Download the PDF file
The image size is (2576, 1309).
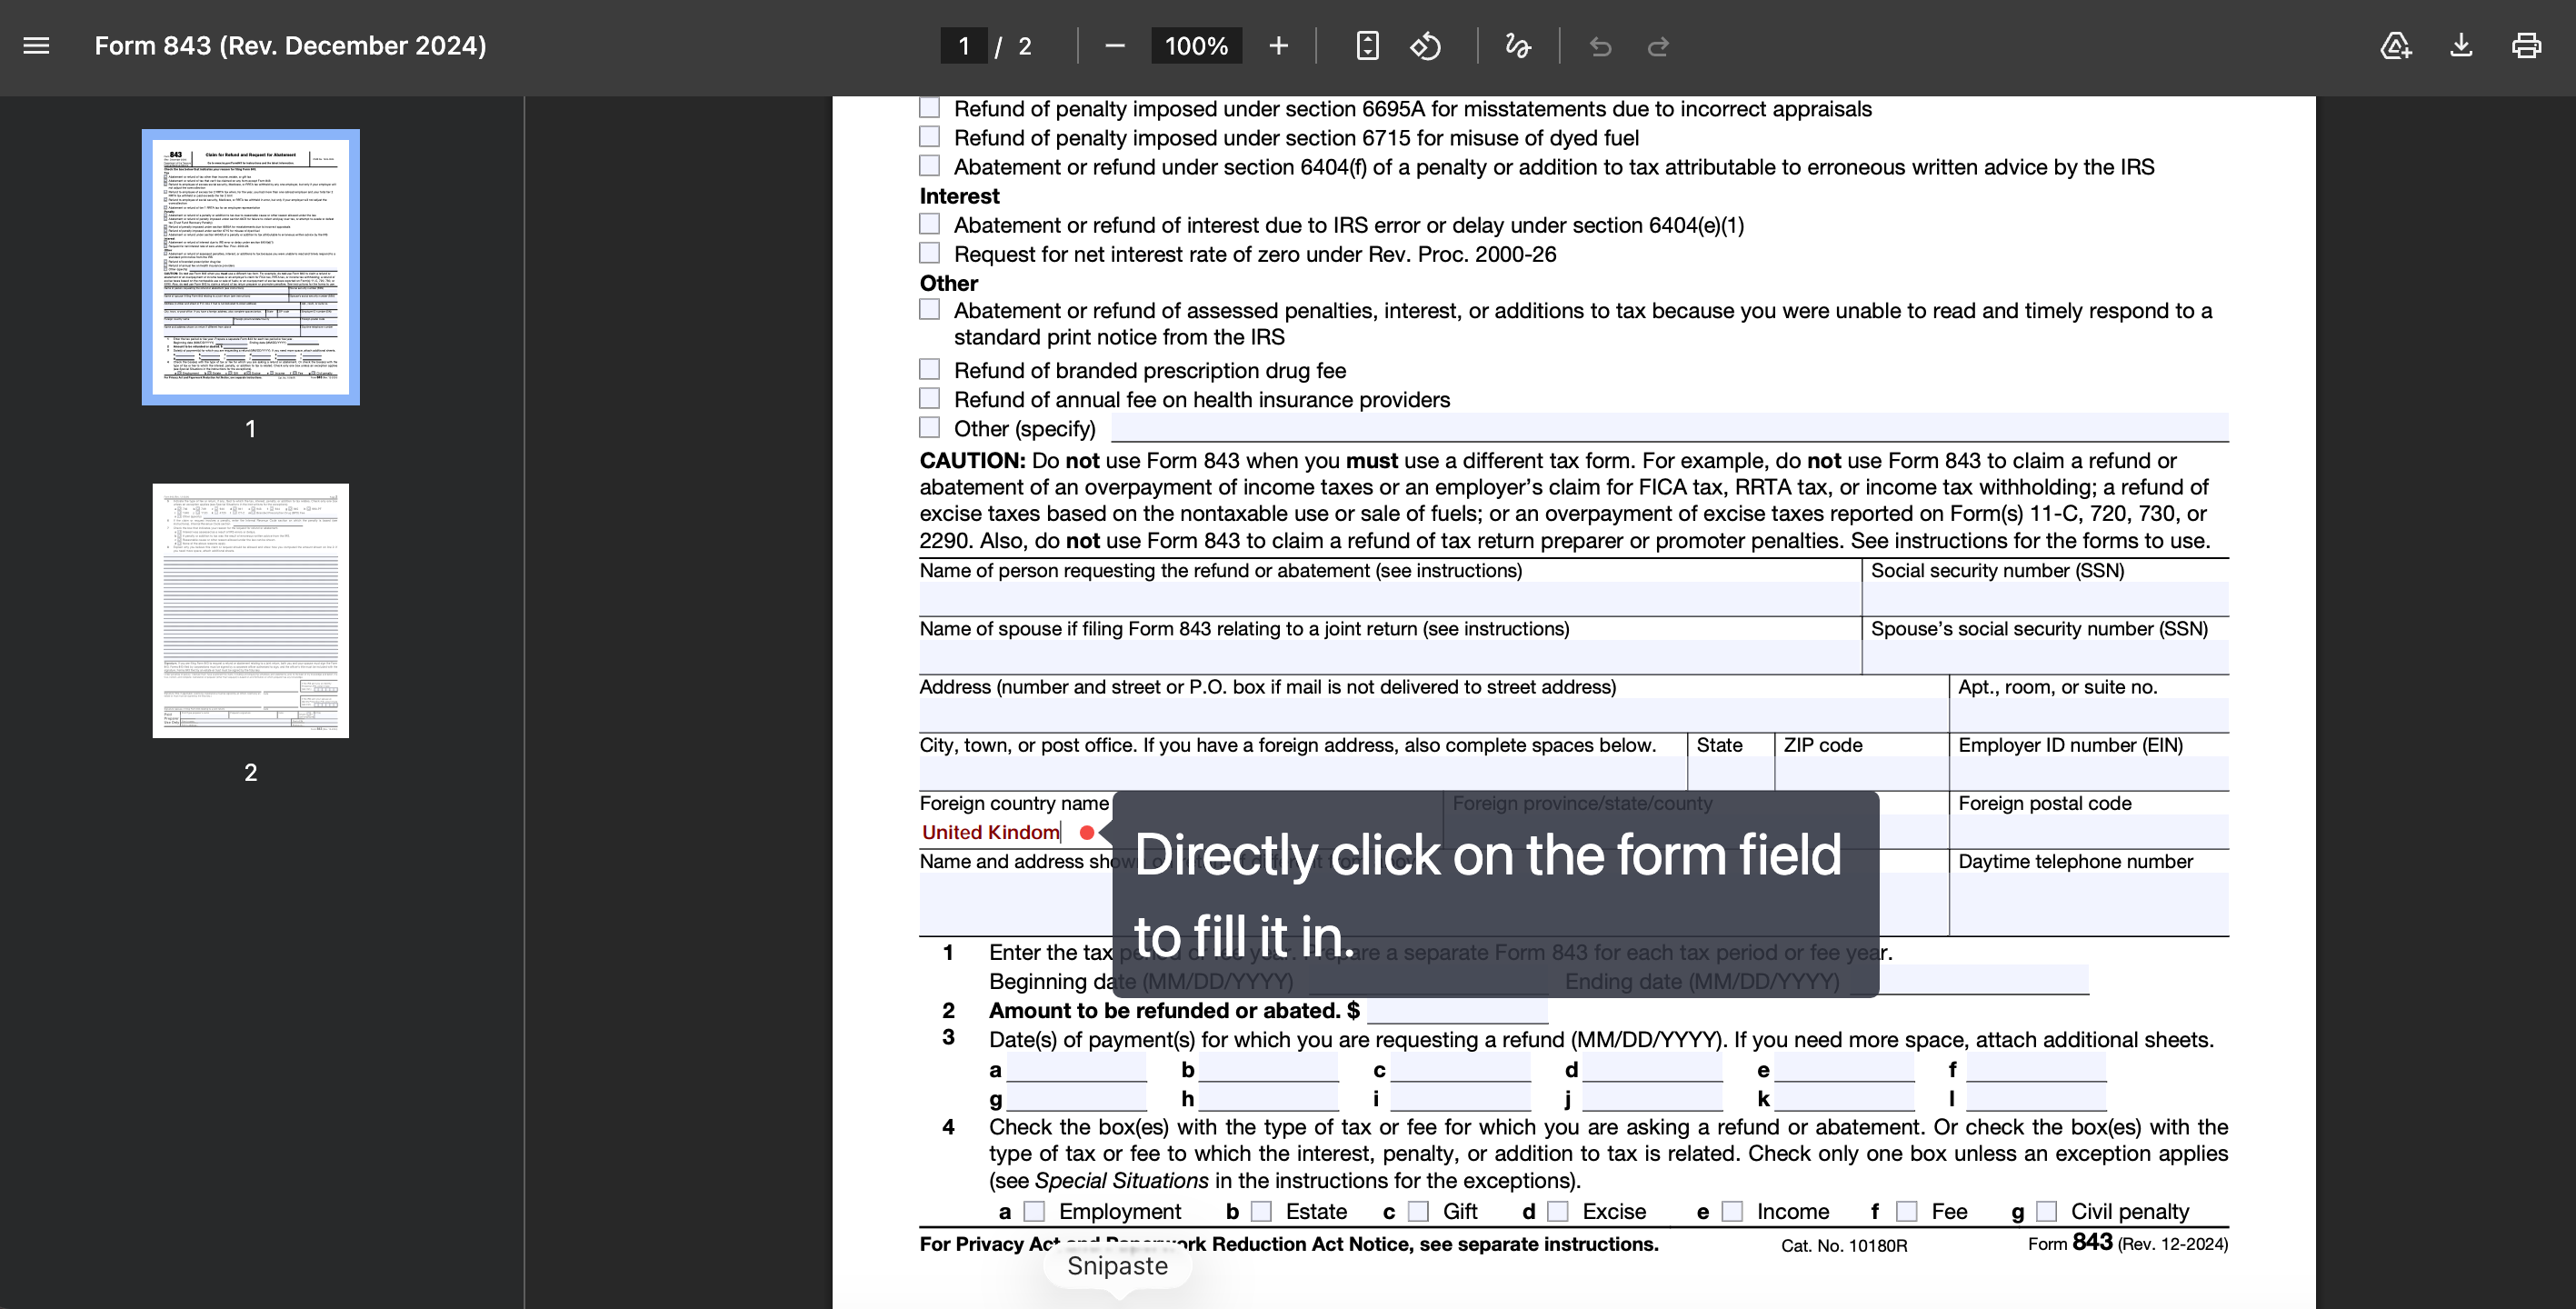click(2461, 46)
